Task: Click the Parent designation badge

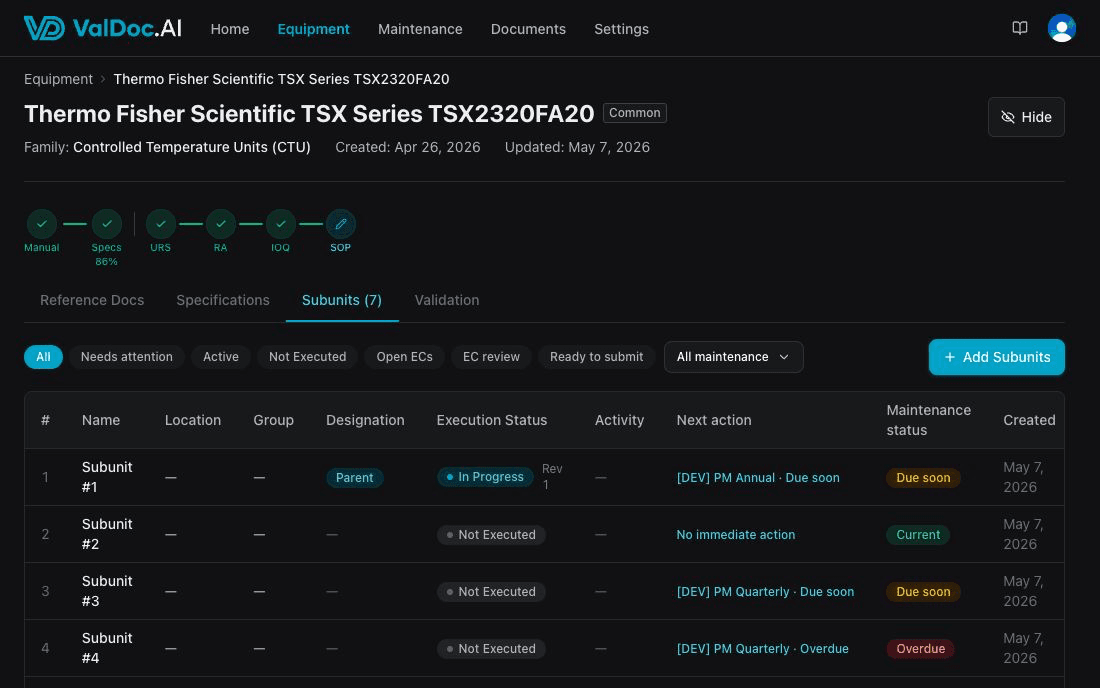Action: (354, 478)
